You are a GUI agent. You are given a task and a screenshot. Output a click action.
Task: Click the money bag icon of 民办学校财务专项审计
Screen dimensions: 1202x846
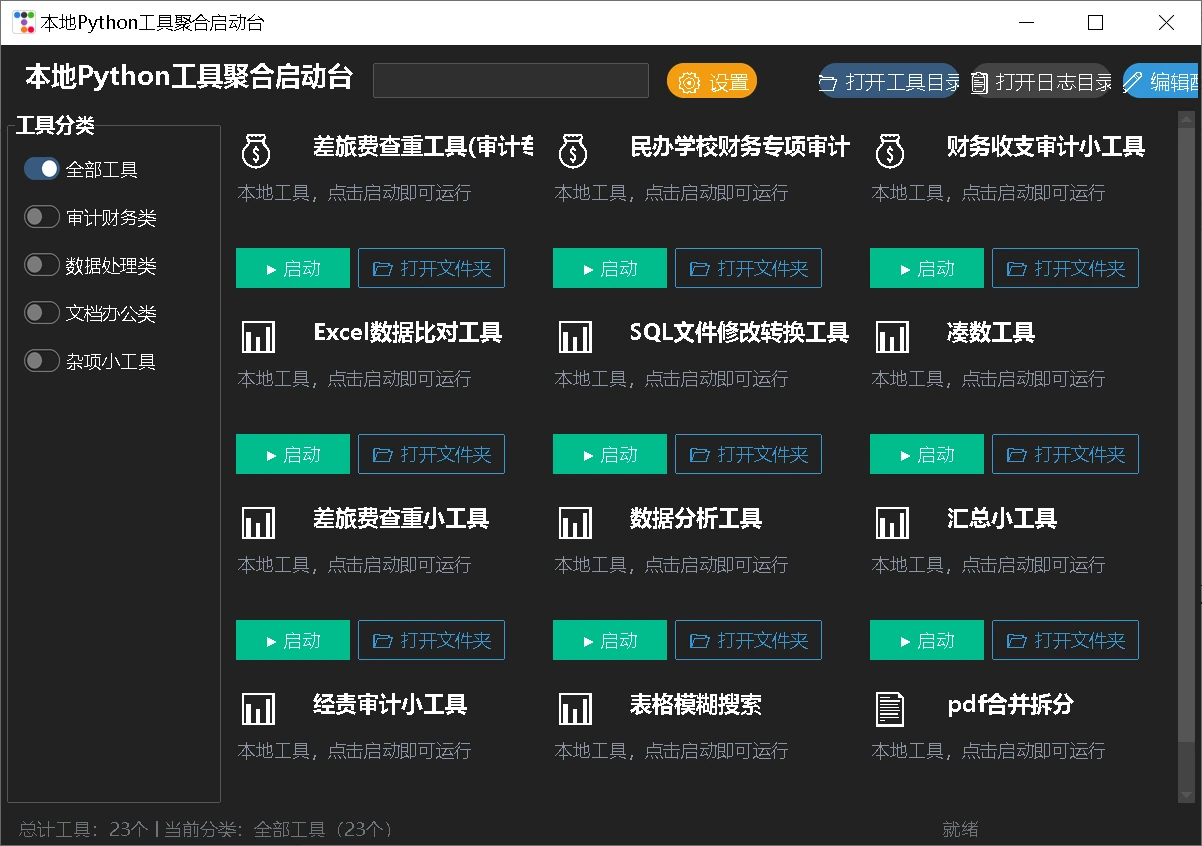[x=574, y=151]
